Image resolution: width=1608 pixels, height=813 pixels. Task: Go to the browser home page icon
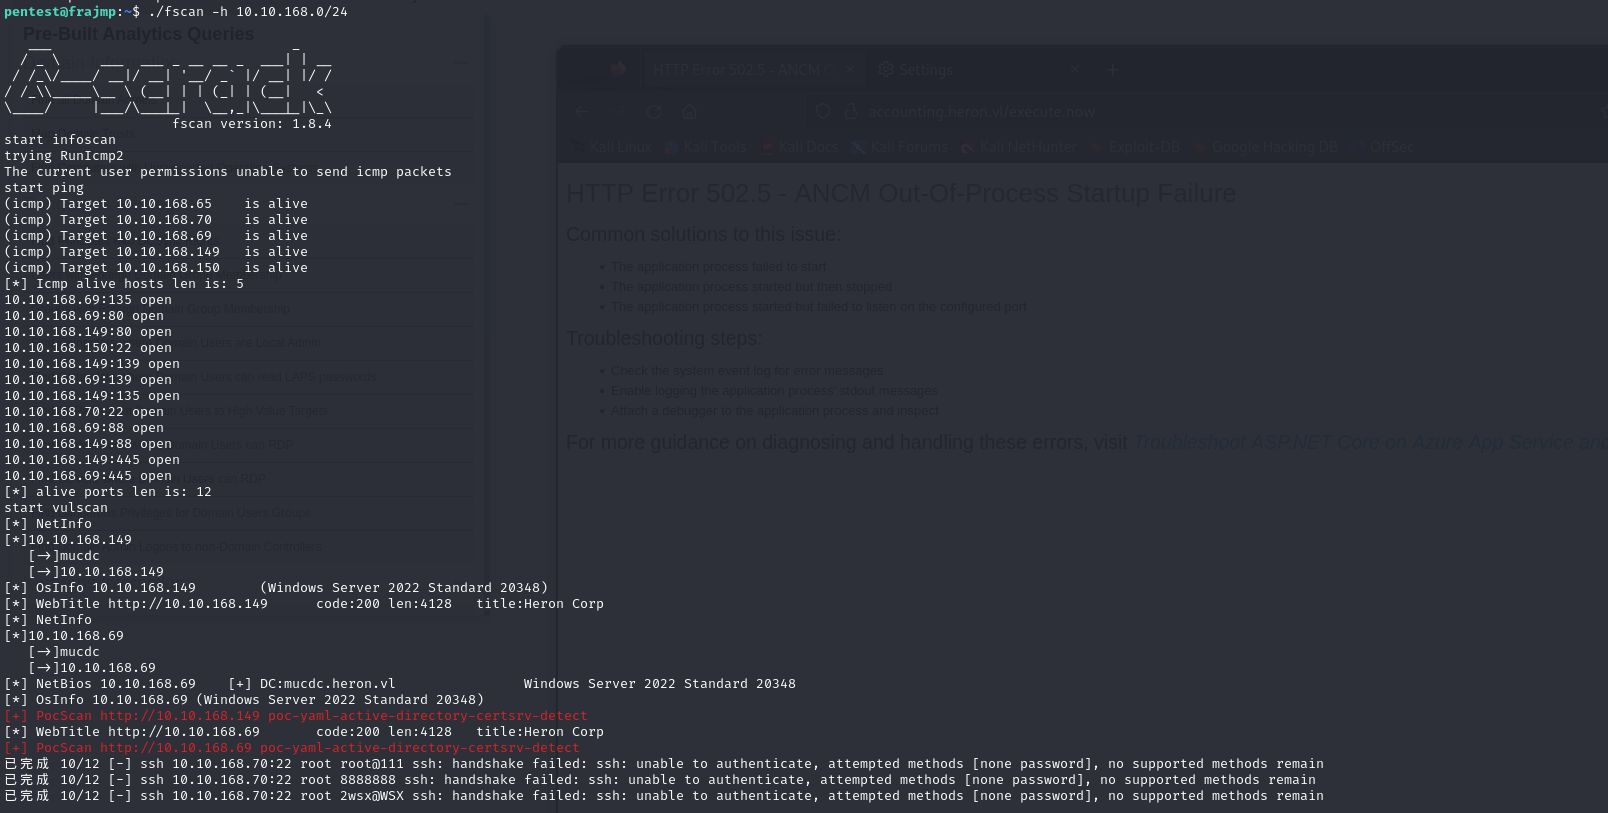(689, 112)
